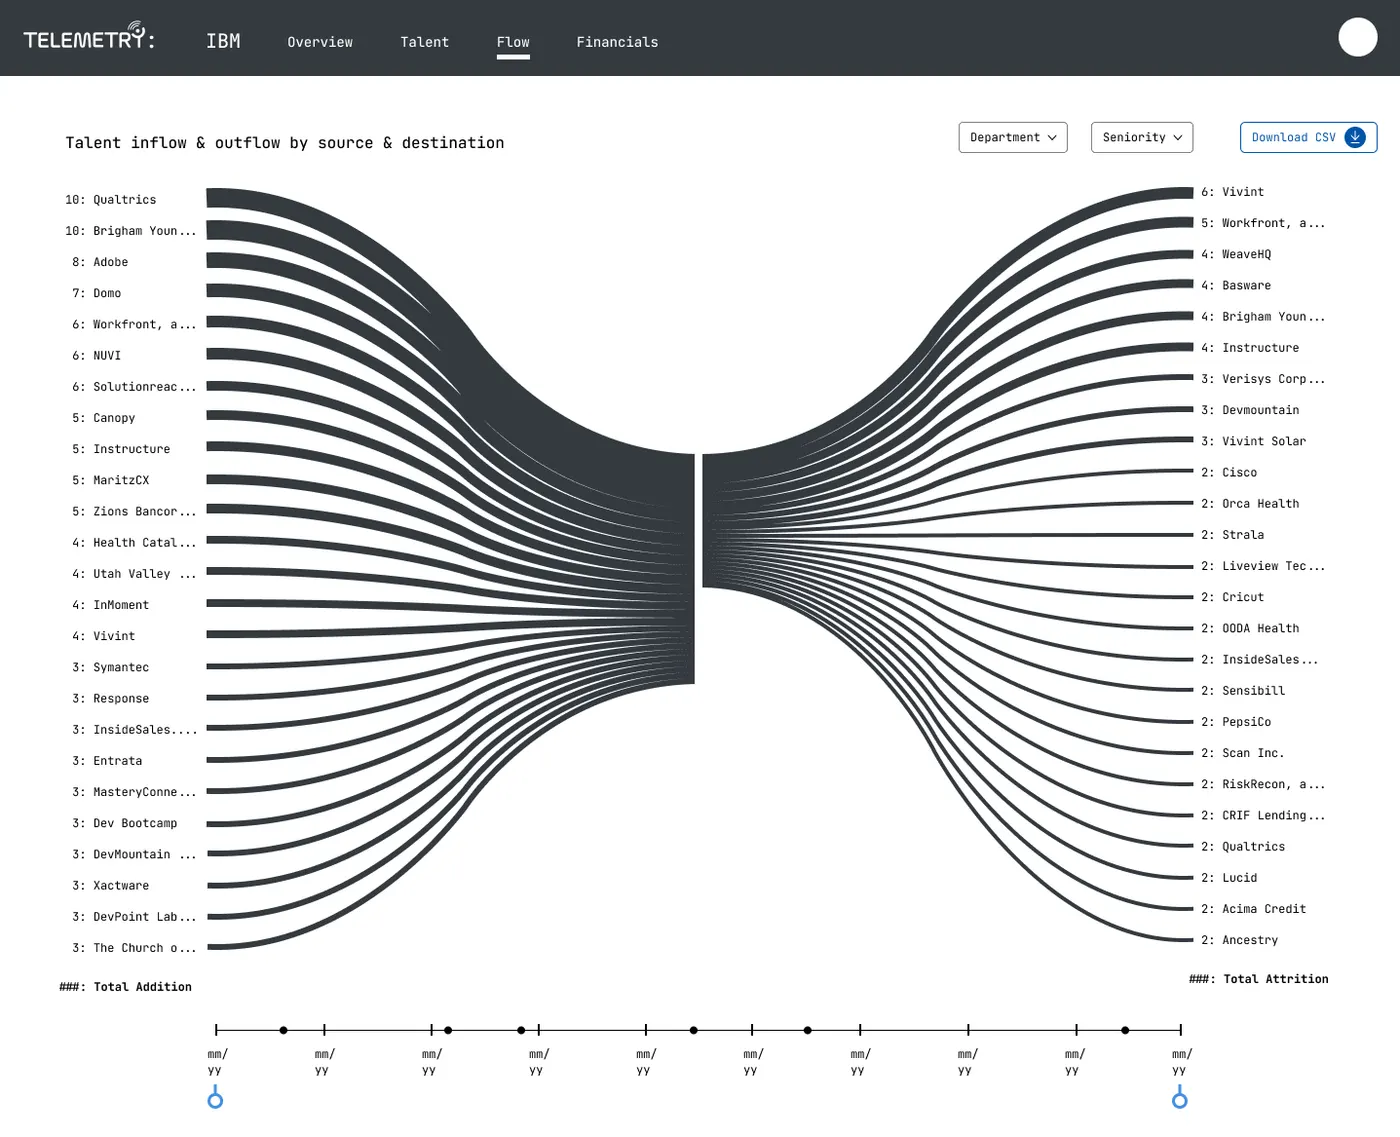Select the '7: Domo' inflow source
This screenshot has height=1137, width=1400.
point(96,293)
